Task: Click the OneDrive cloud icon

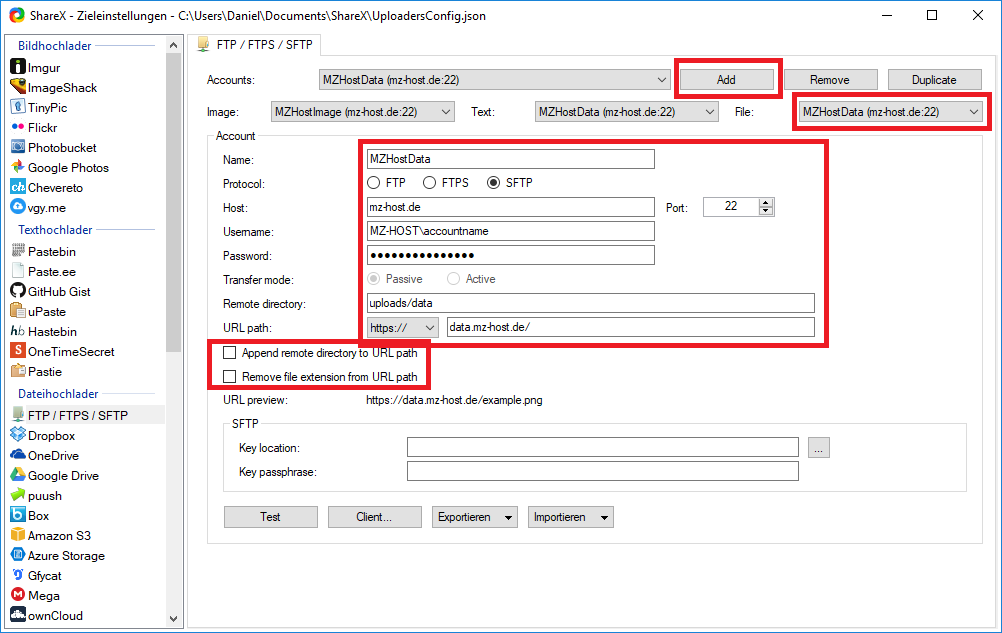Action: tap(18, 455)
